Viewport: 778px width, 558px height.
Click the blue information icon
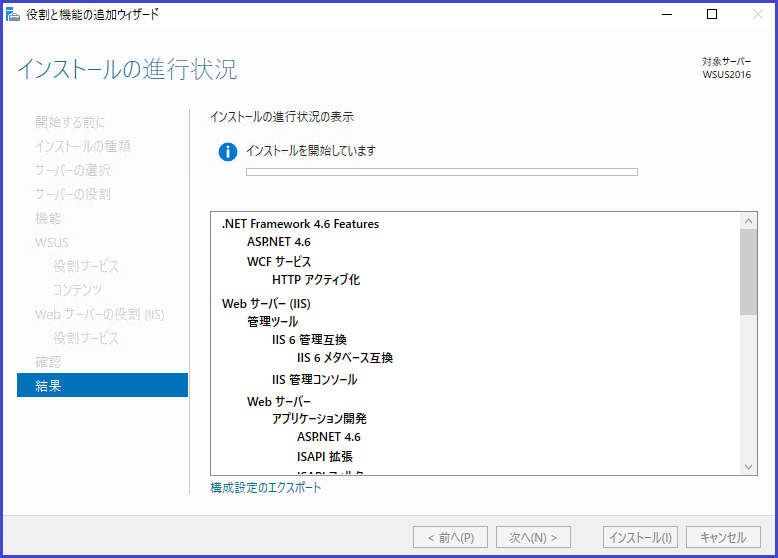(x=228, y=151)
